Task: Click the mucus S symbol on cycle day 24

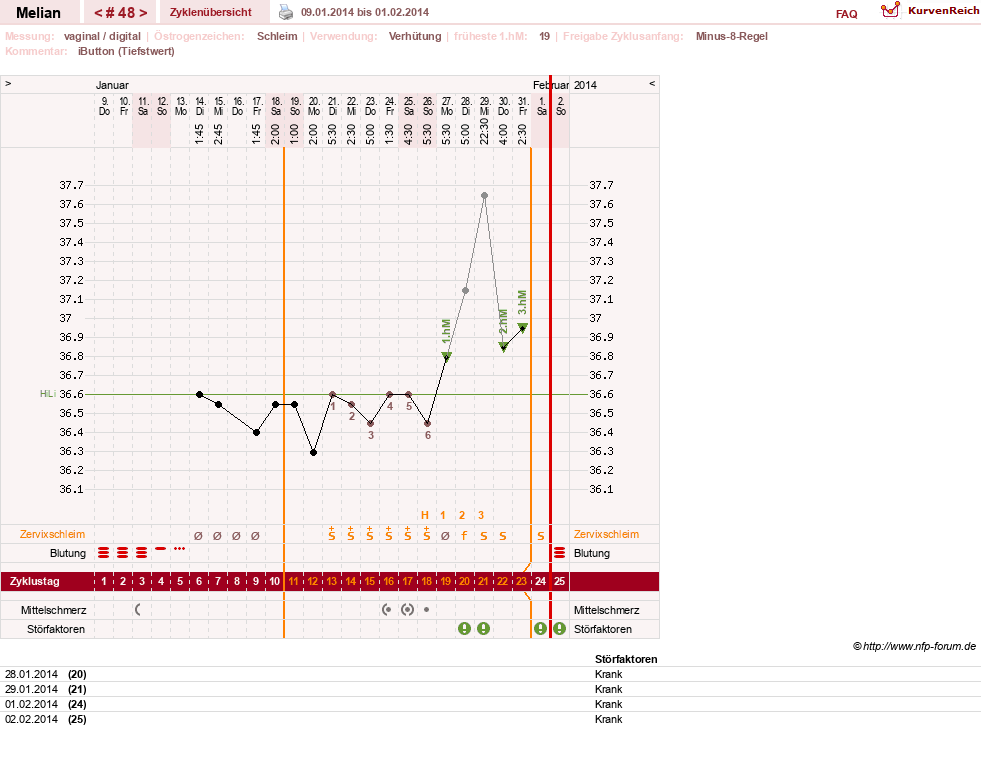Action: point(541,536)
